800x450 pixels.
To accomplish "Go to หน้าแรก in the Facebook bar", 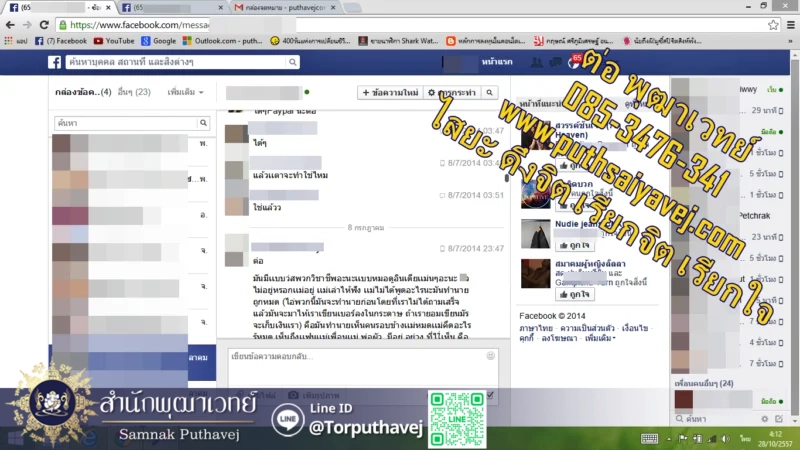I will 497,62.
